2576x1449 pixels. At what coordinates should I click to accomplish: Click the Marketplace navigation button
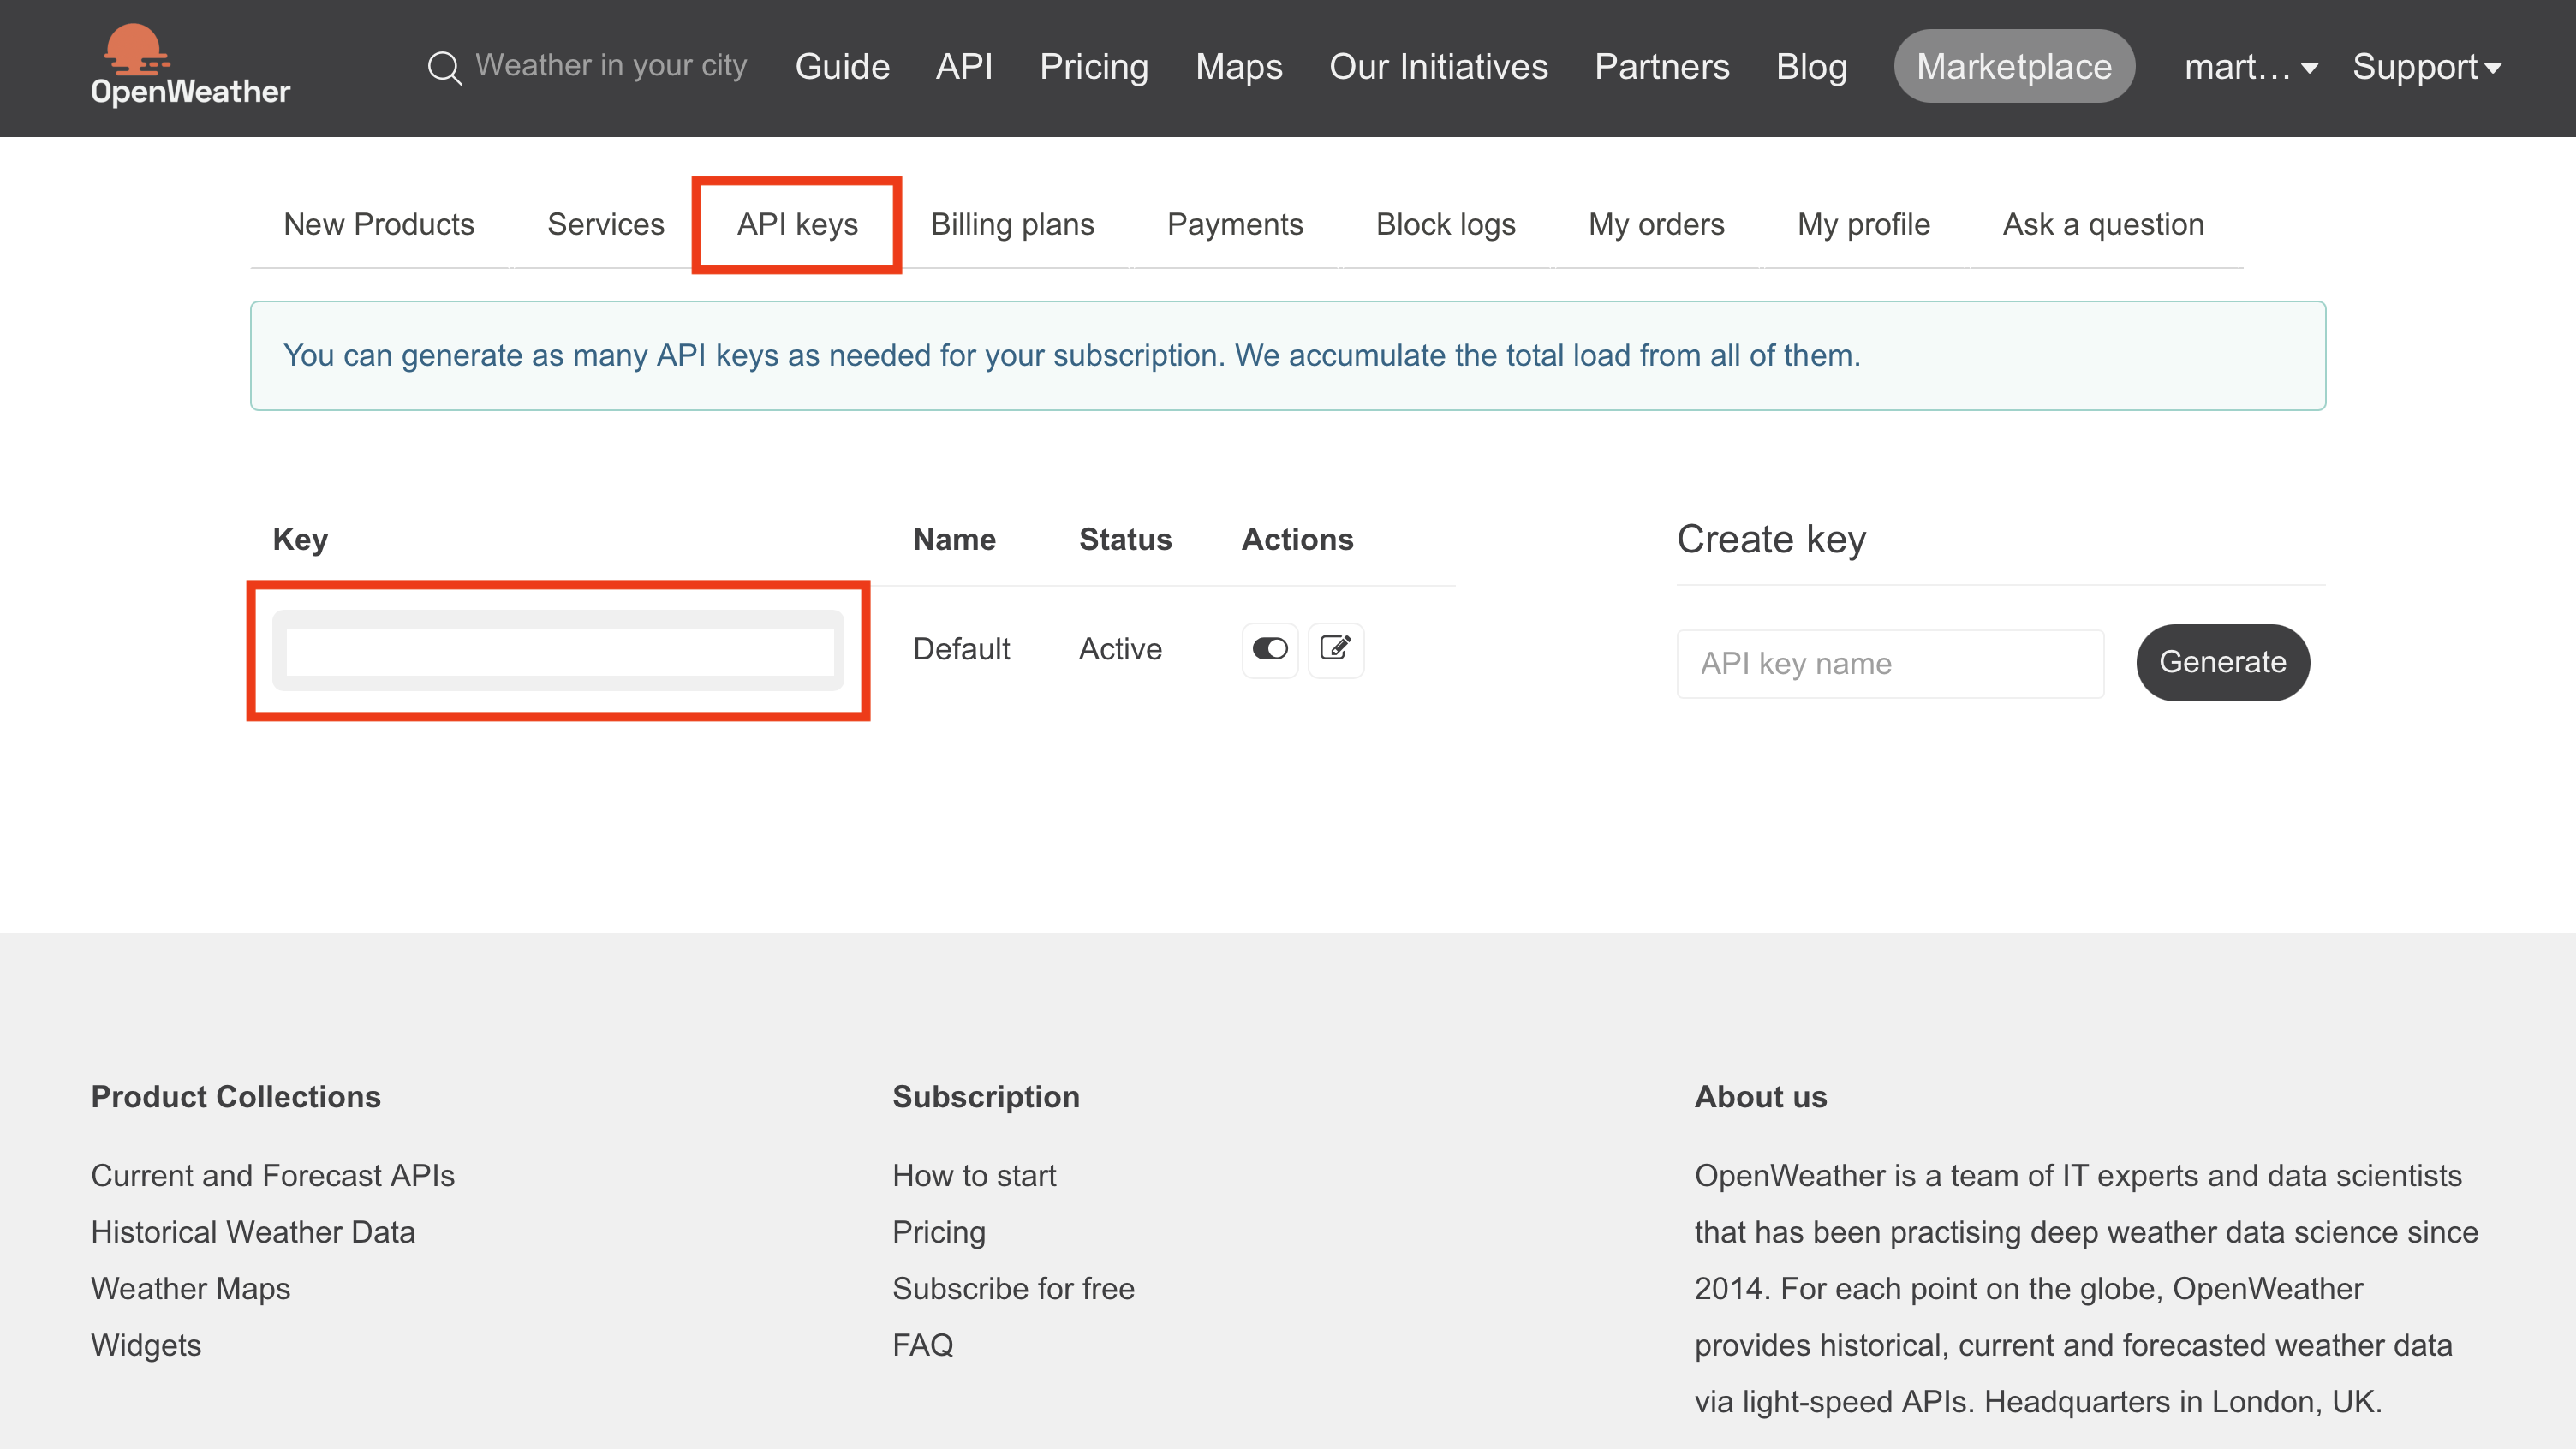tap(2013, 65)
